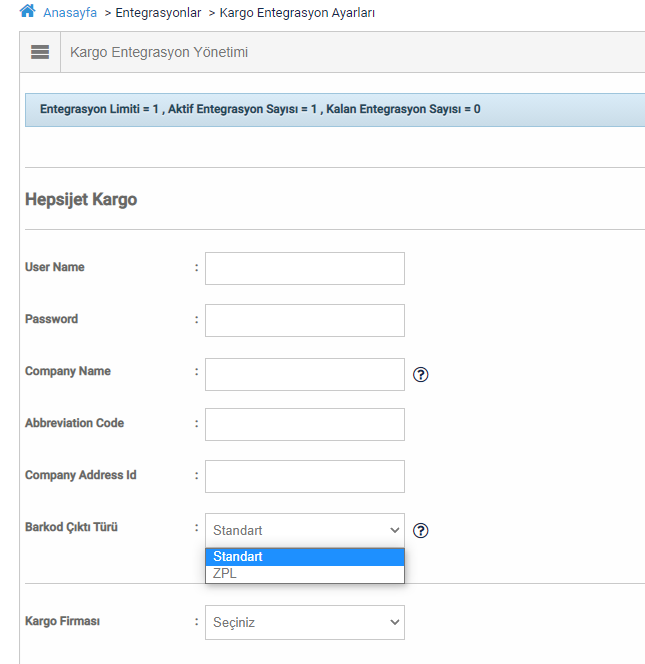Click the Abbreviation Code label
The image size is (645, 664).
75,423
